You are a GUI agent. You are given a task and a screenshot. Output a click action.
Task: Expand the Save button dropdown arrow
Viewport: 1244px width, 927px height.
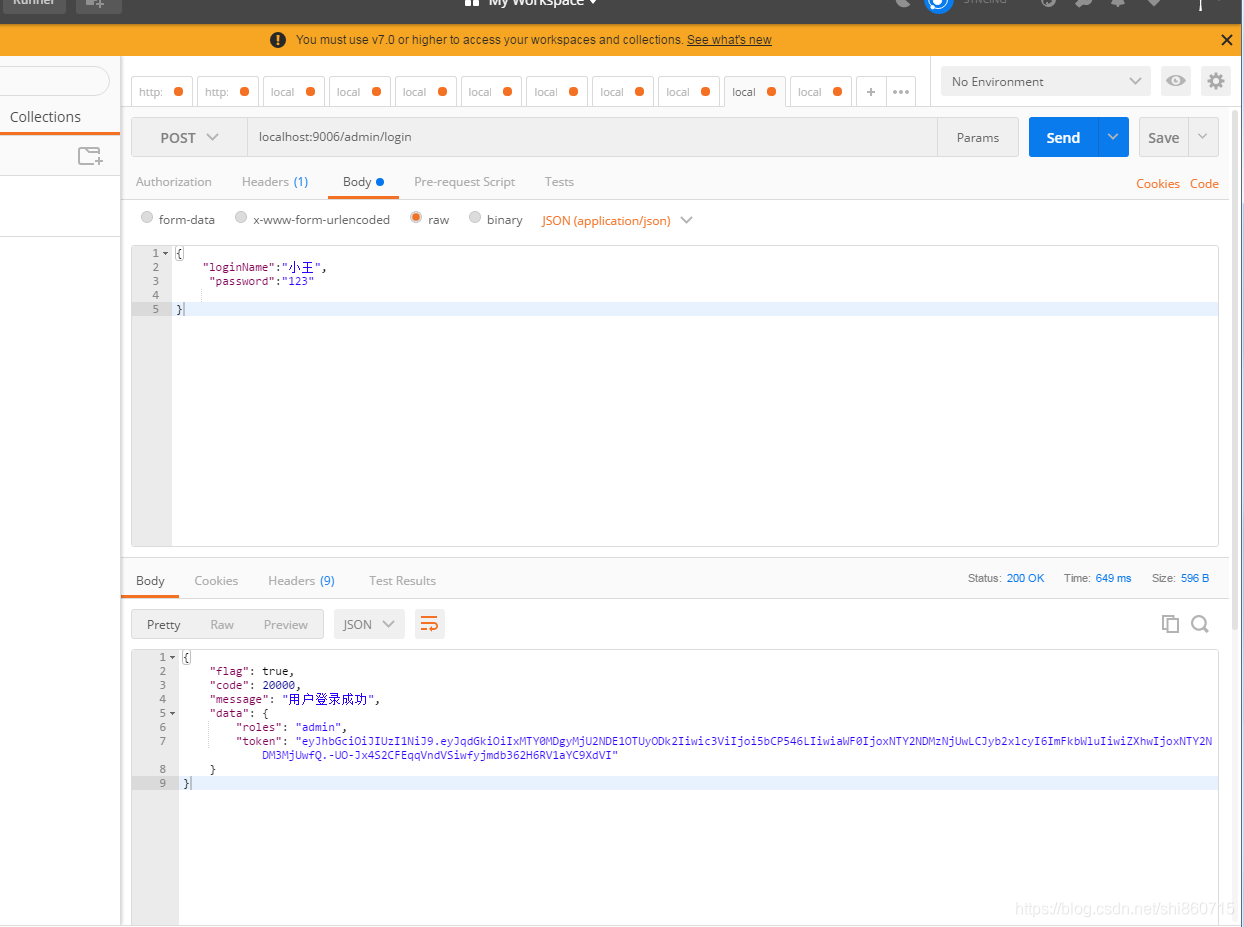[x=1203, y=137]
